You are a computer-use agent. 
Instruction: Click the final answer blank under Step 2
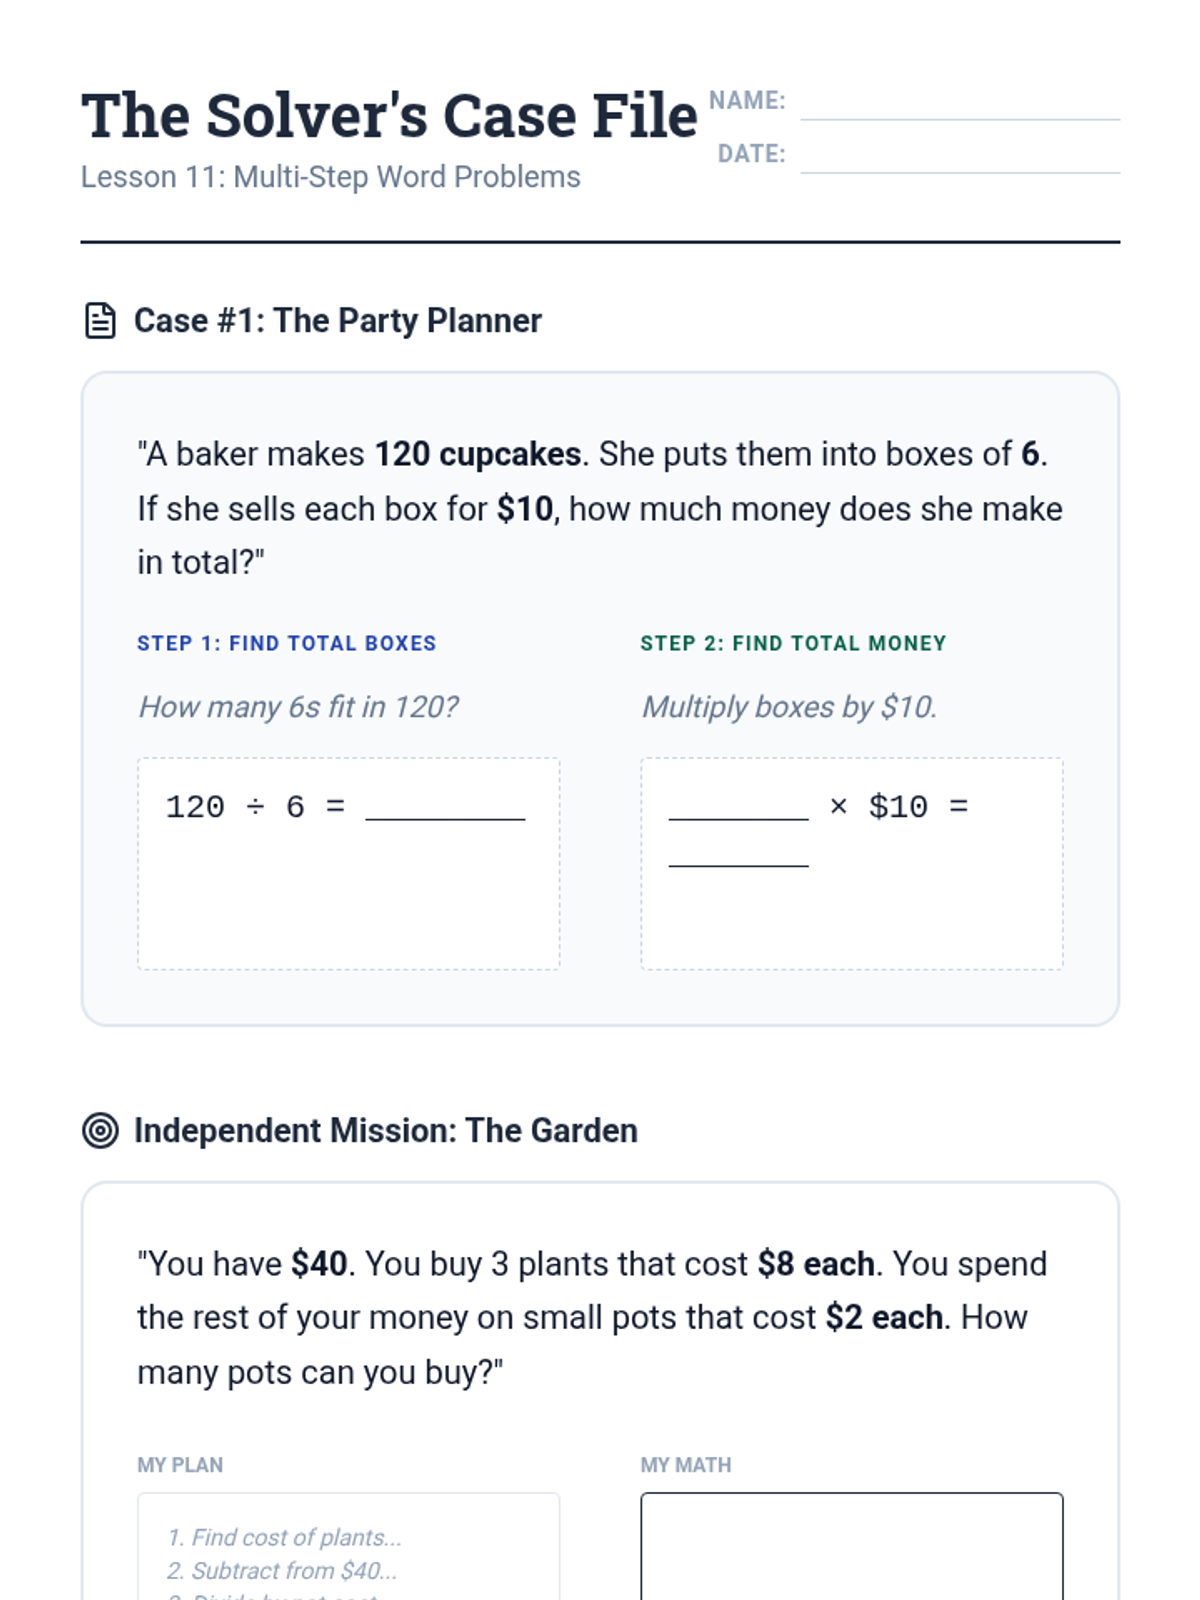pos(738,854)
